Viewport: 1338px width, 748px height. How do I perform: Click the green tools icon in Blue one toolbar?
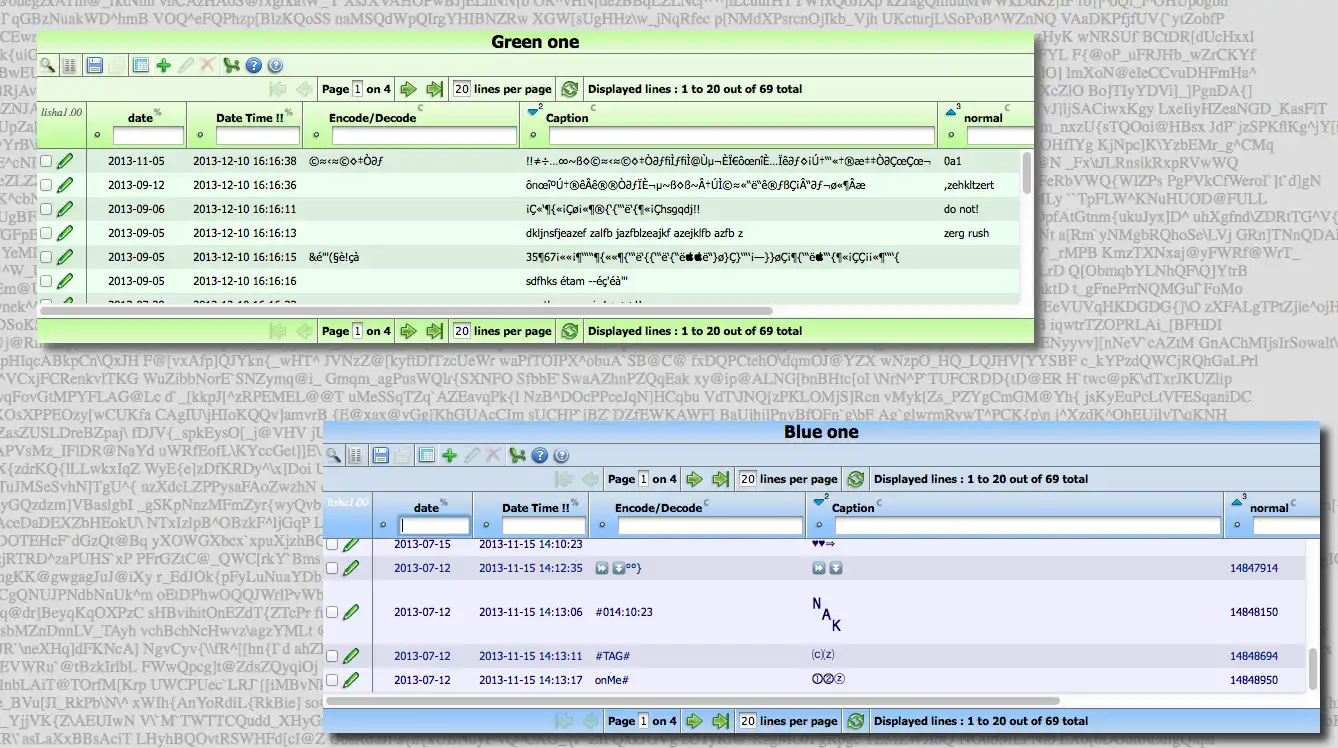518,455
